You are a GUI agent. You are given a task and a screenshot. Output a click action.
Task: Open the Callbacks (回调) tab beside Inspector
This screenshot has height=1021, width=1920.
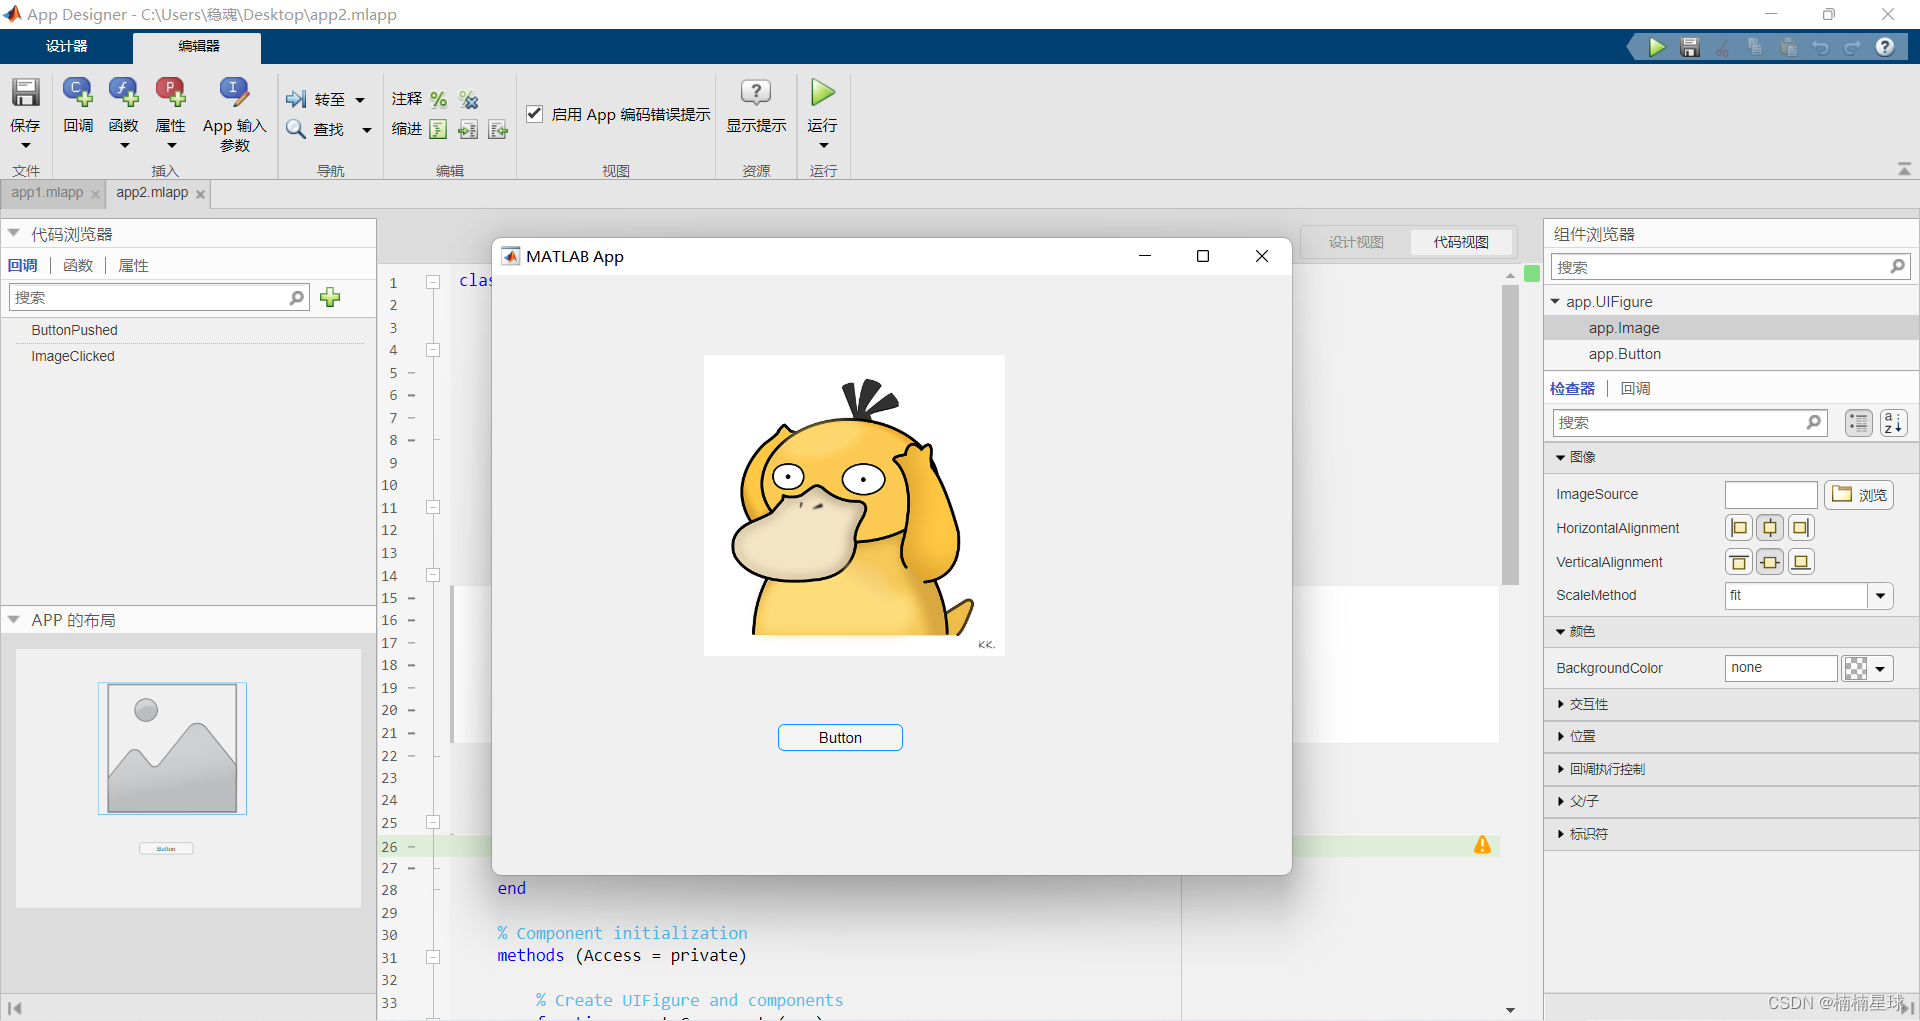1635,388
